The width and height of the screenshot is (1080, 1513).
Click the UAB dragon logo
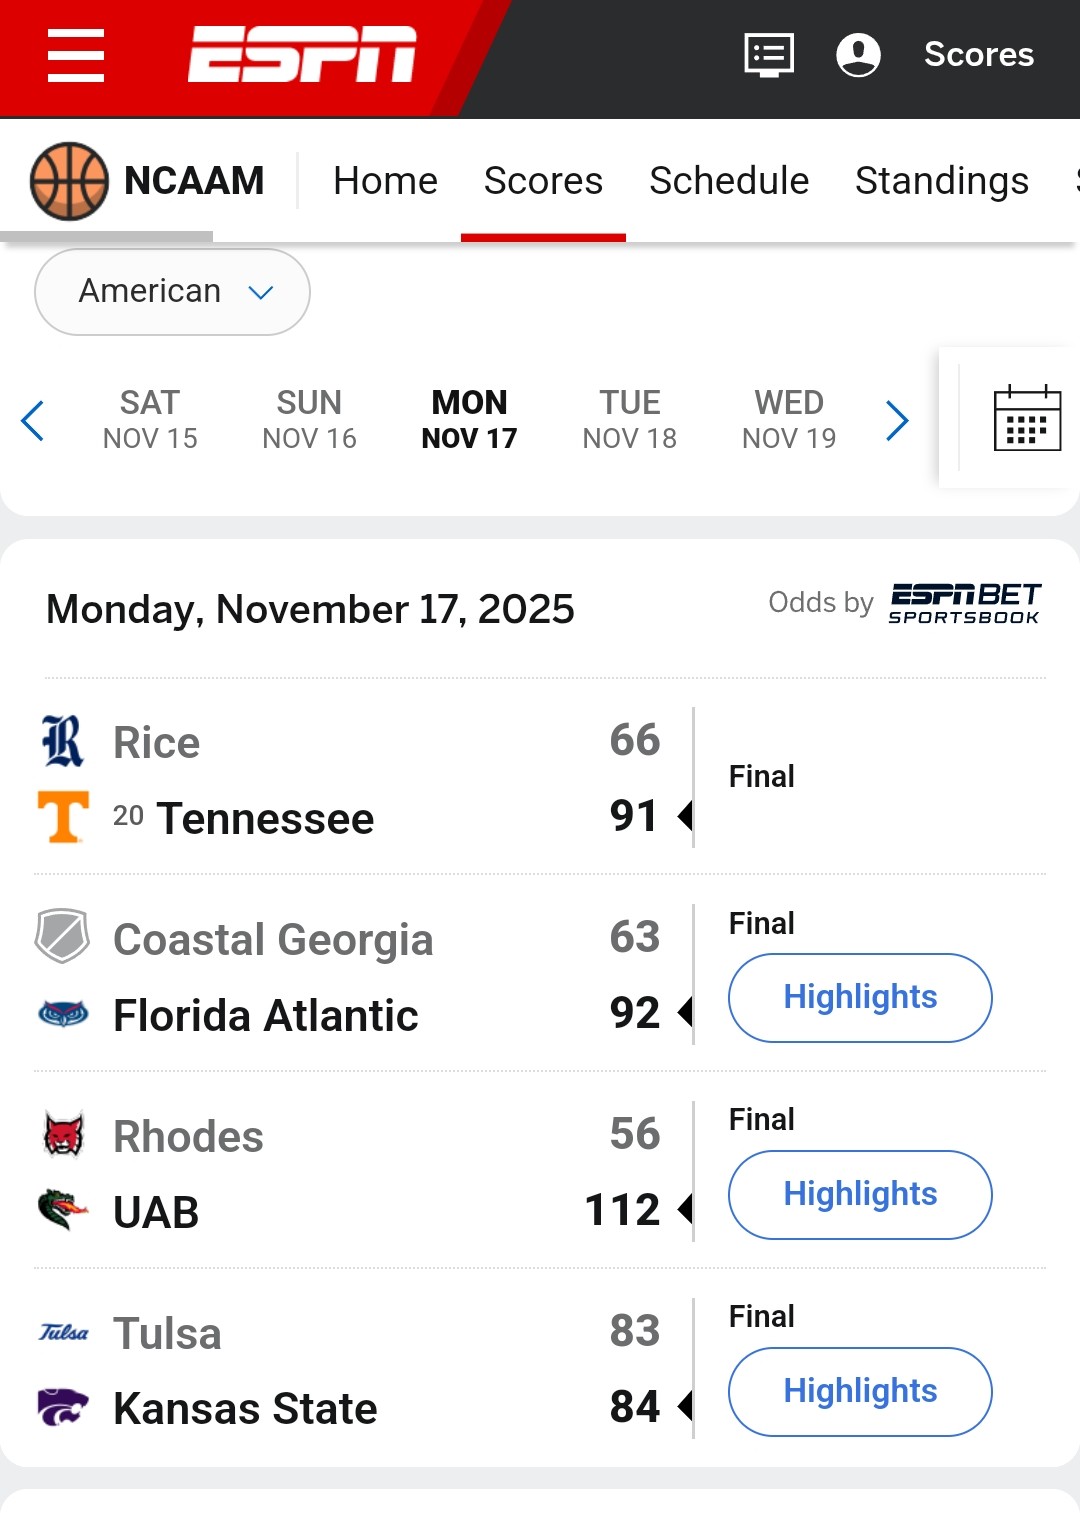tap(63, 1210)
